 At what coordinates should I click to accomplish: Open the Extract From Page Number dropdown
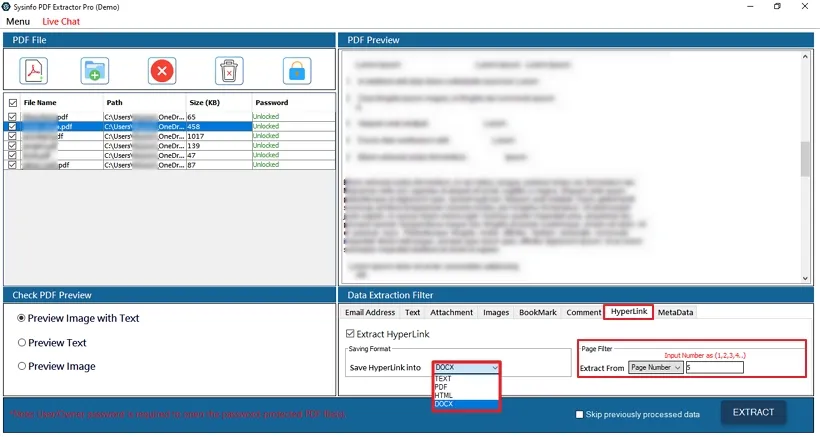(x=656, y=367)
